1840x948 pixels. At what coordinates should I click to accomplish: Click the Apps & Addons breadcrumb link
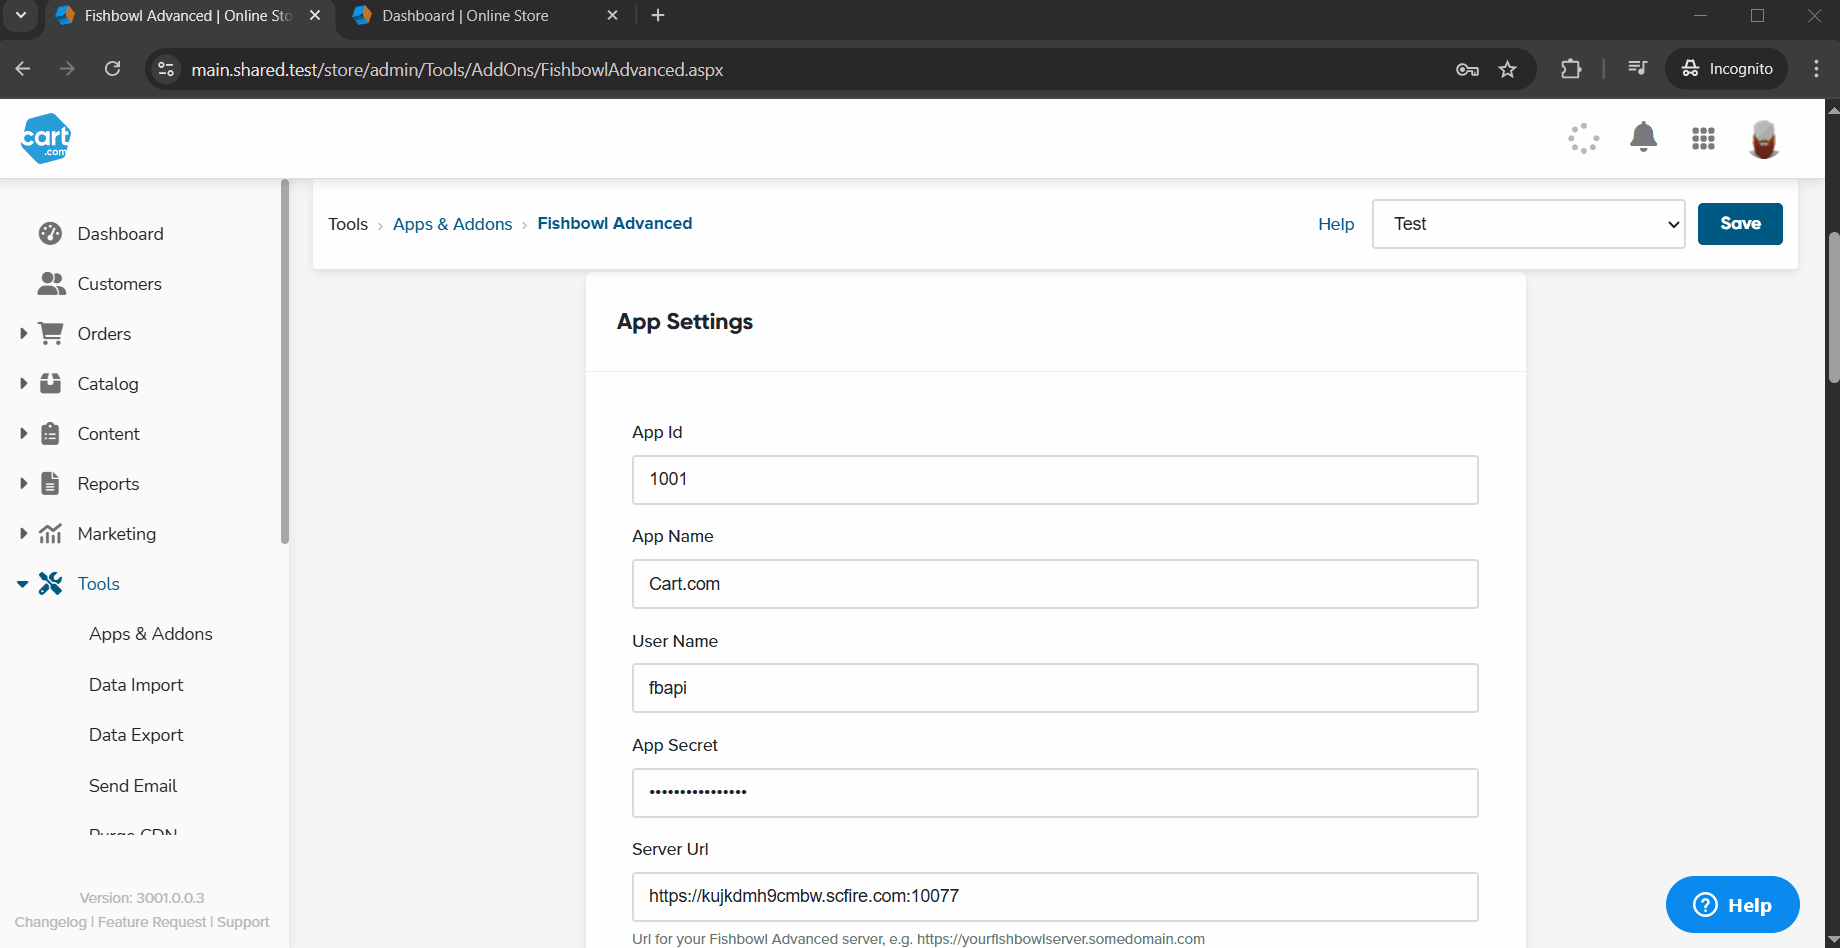pyautogui.click(x=452, y=224)
